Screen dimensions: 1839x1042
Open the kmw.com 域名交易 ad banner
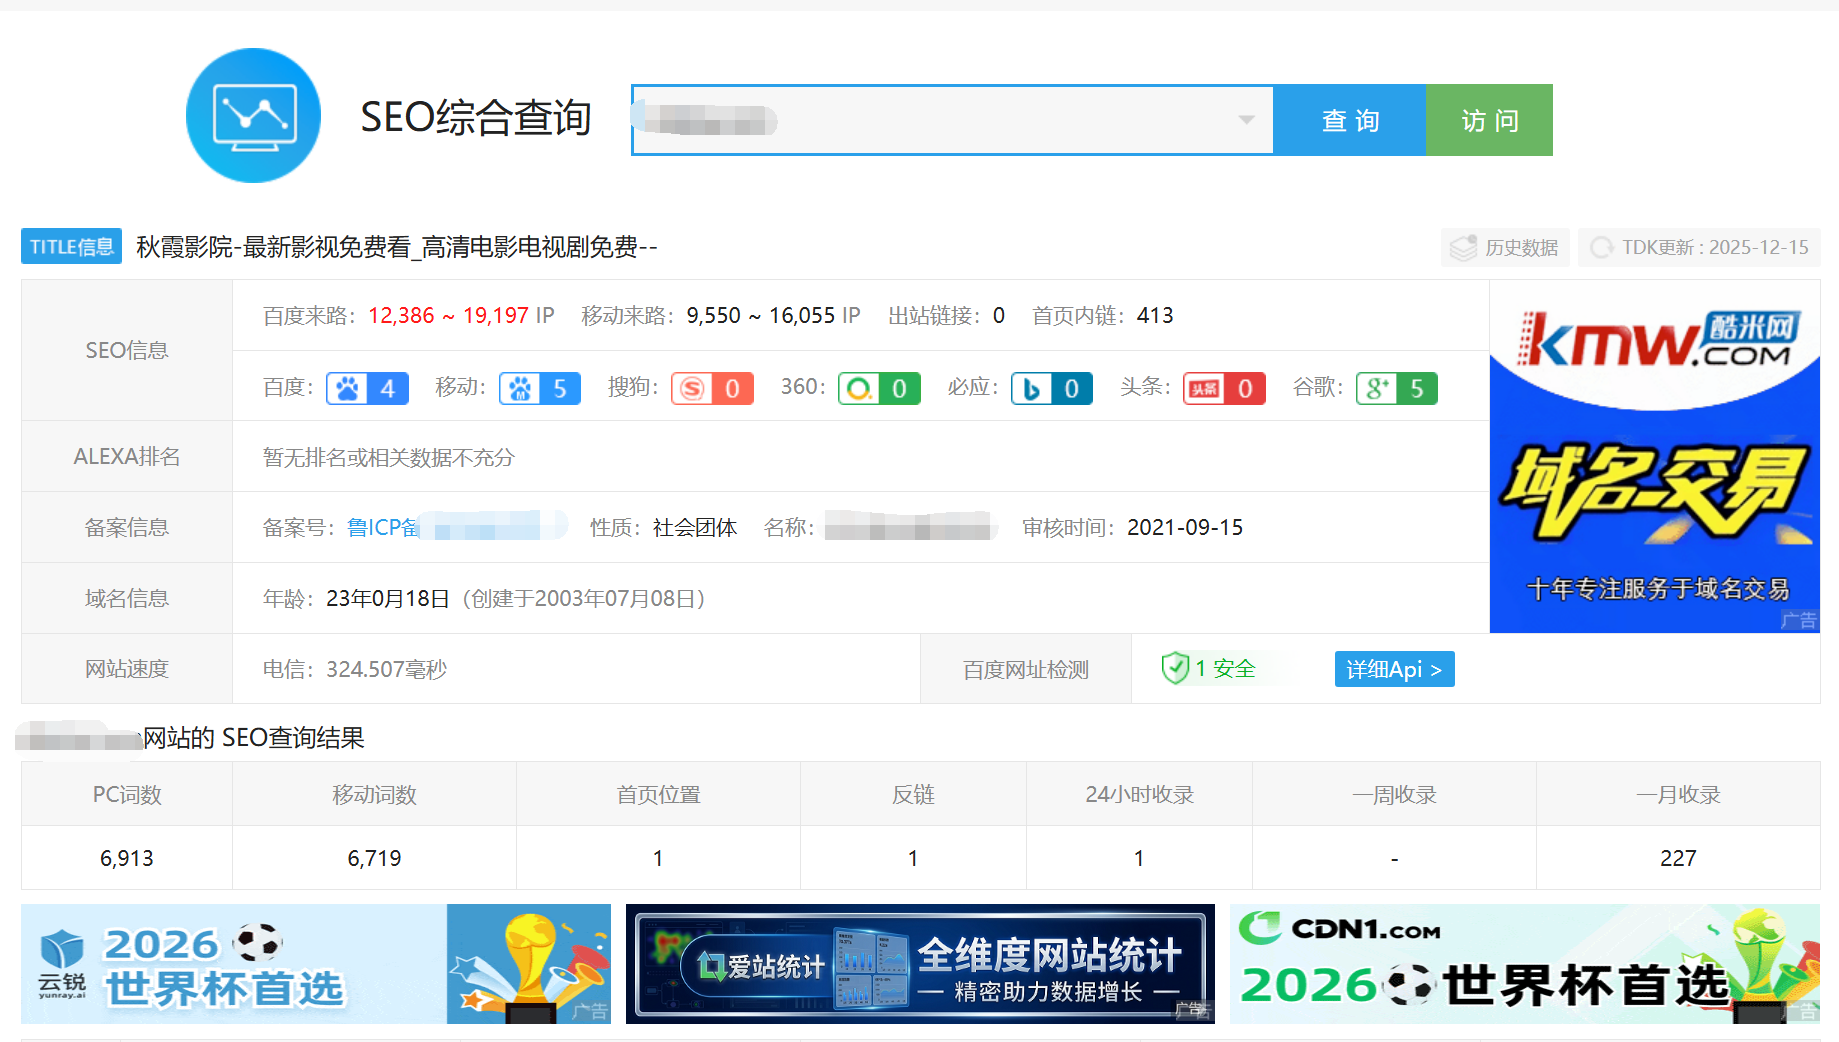[x=1654, y=456]
